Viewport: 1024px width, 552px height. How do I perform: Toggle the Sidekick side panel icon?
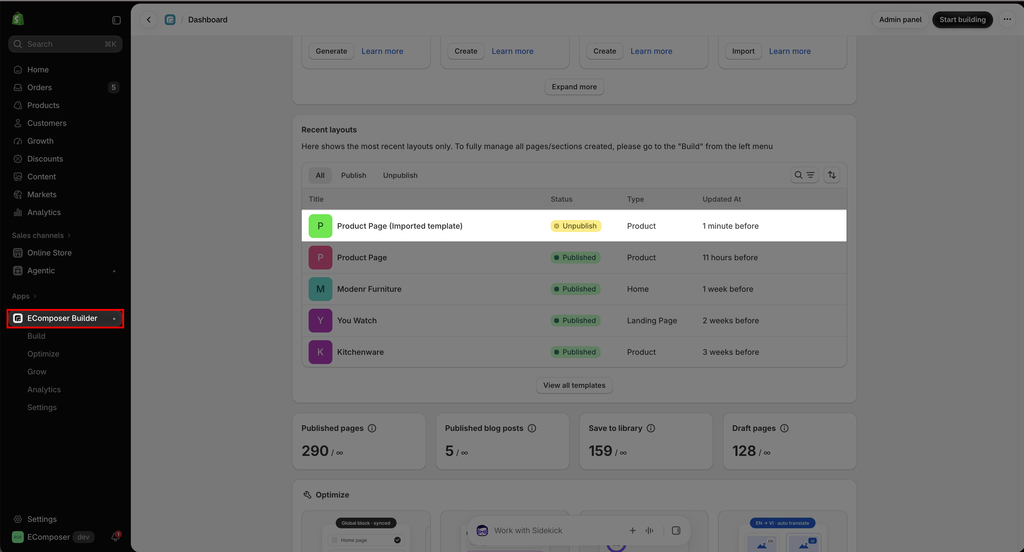point(676,530)
